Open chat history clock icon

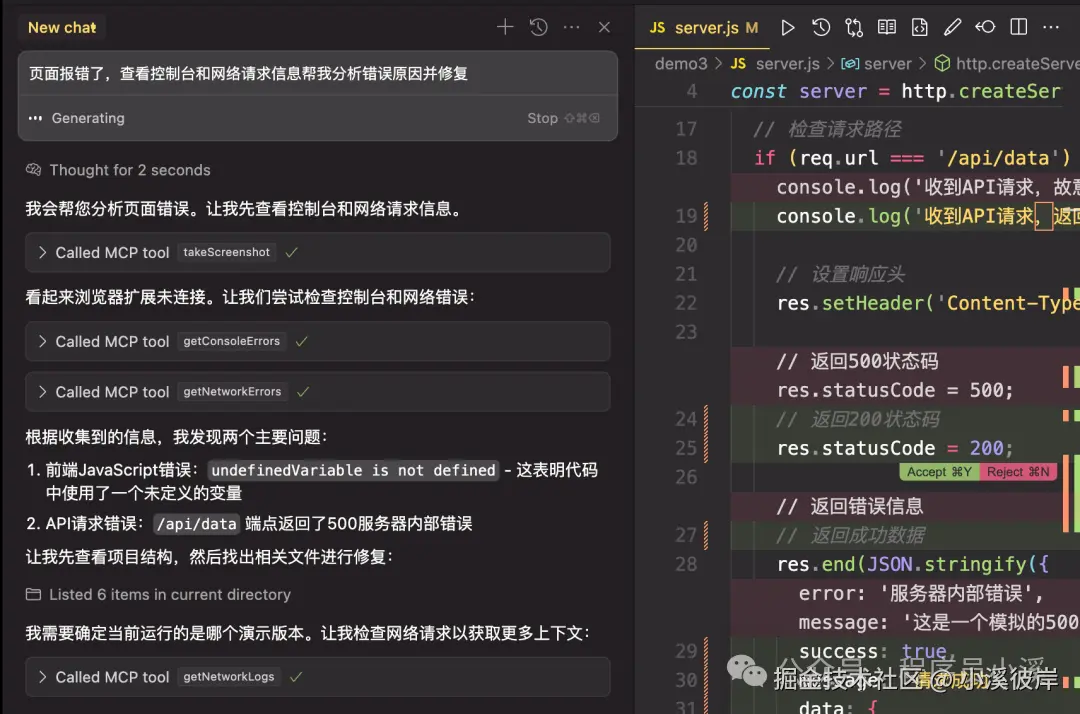(539, 27)
